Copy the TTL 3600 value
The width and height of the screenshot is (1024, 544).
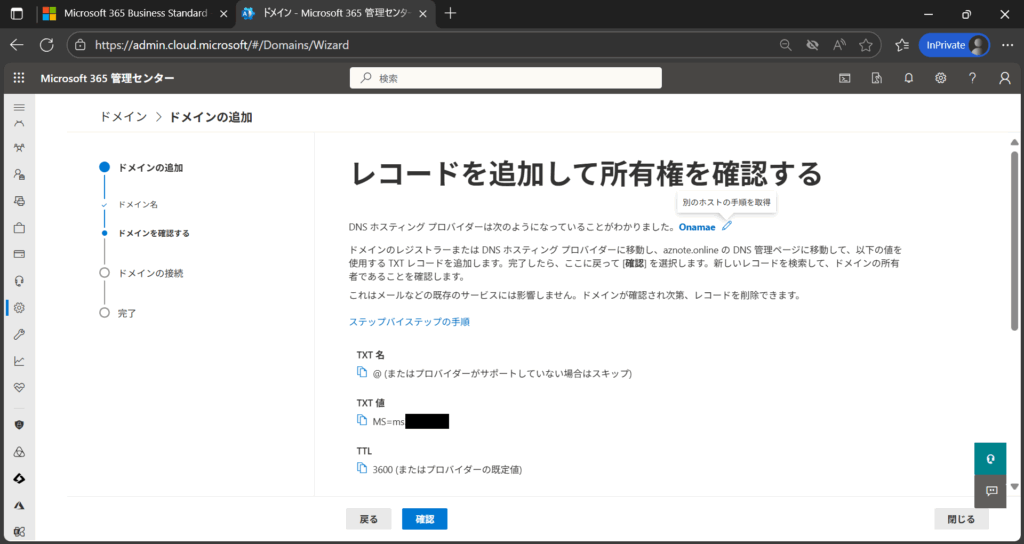point(362,468)
